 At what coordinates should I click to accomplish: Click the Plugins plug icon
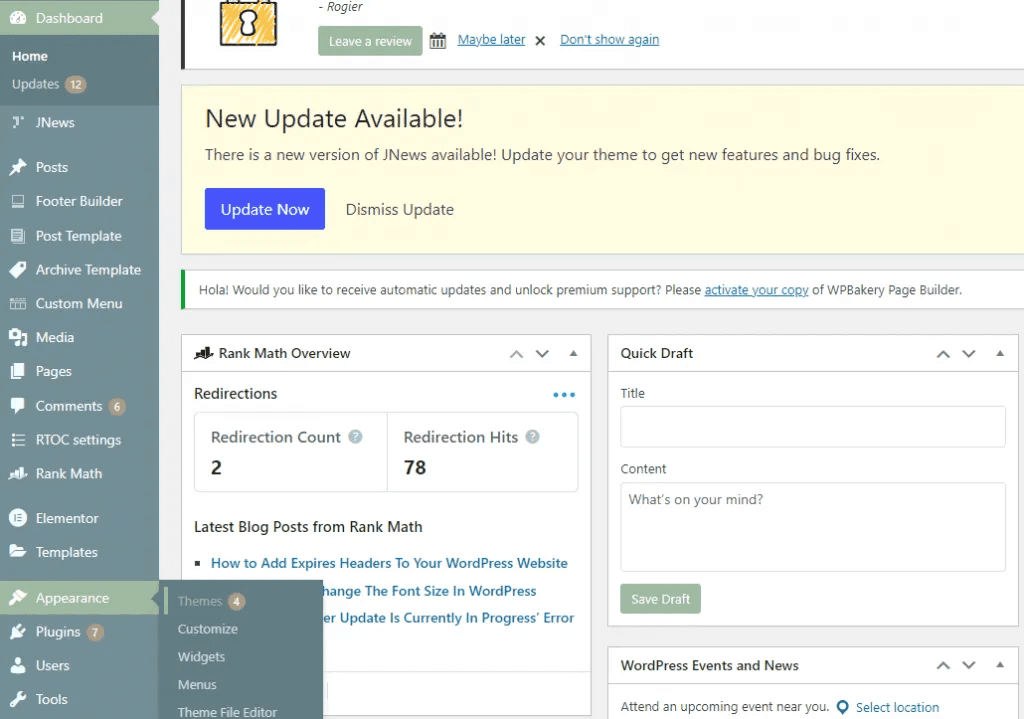coord(18,631)
